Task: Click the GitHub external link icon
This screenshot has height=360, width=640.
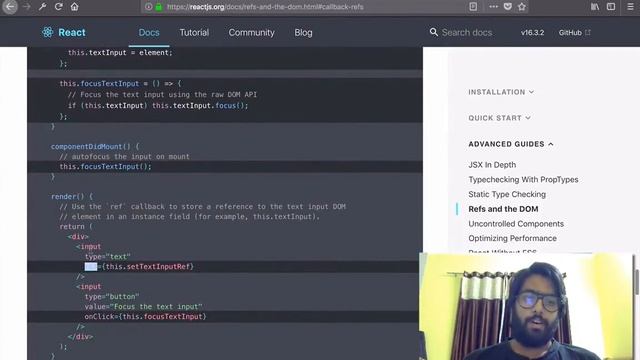Action: click(x=588, y=32)
